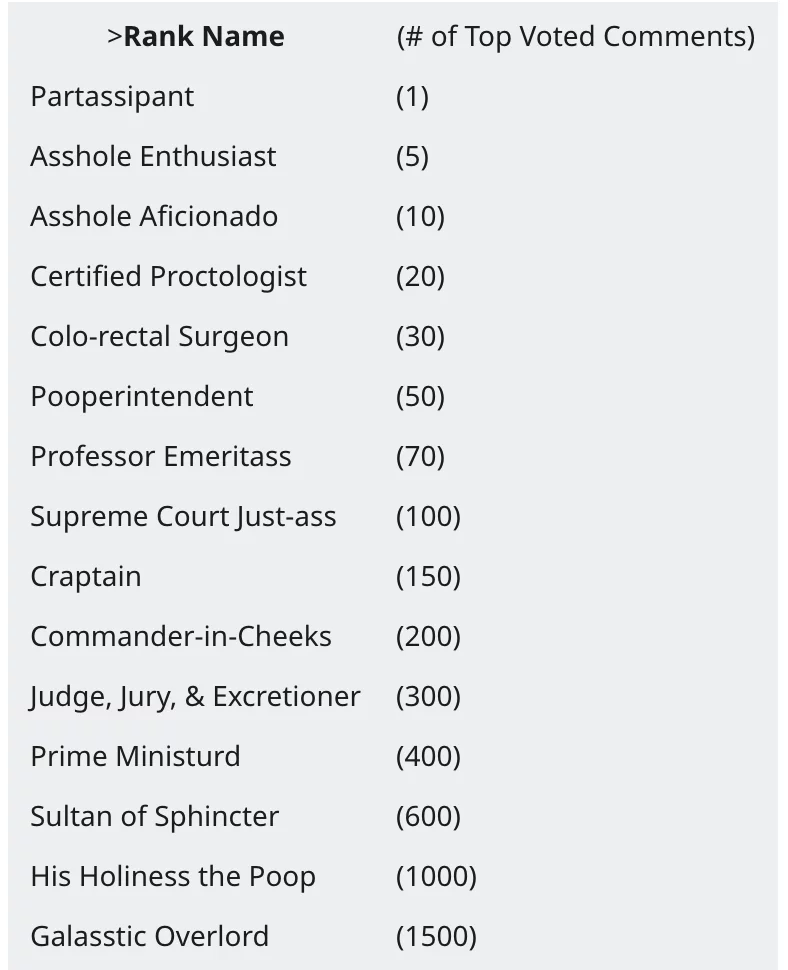Select the "Galasstic Overlord" rank name

click(x=150, y=937)
